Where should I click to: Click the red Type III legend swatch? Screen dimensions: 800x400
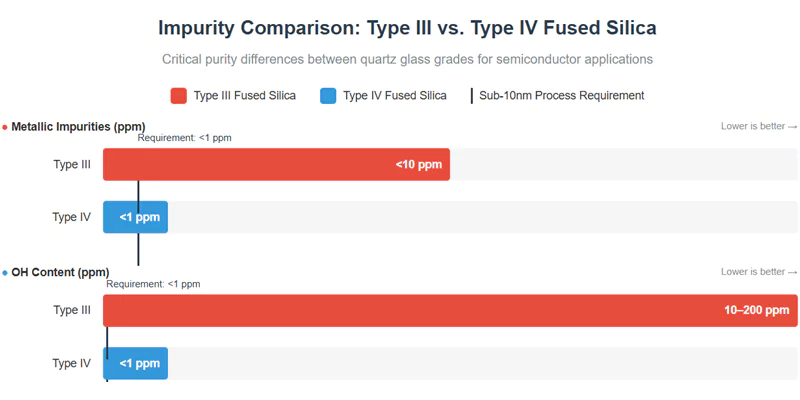click(x=179, y=96)
